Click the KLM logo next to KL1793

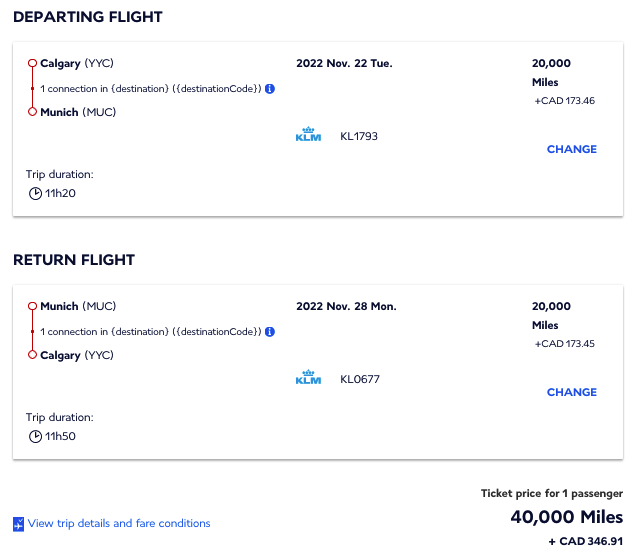(309, 136)
